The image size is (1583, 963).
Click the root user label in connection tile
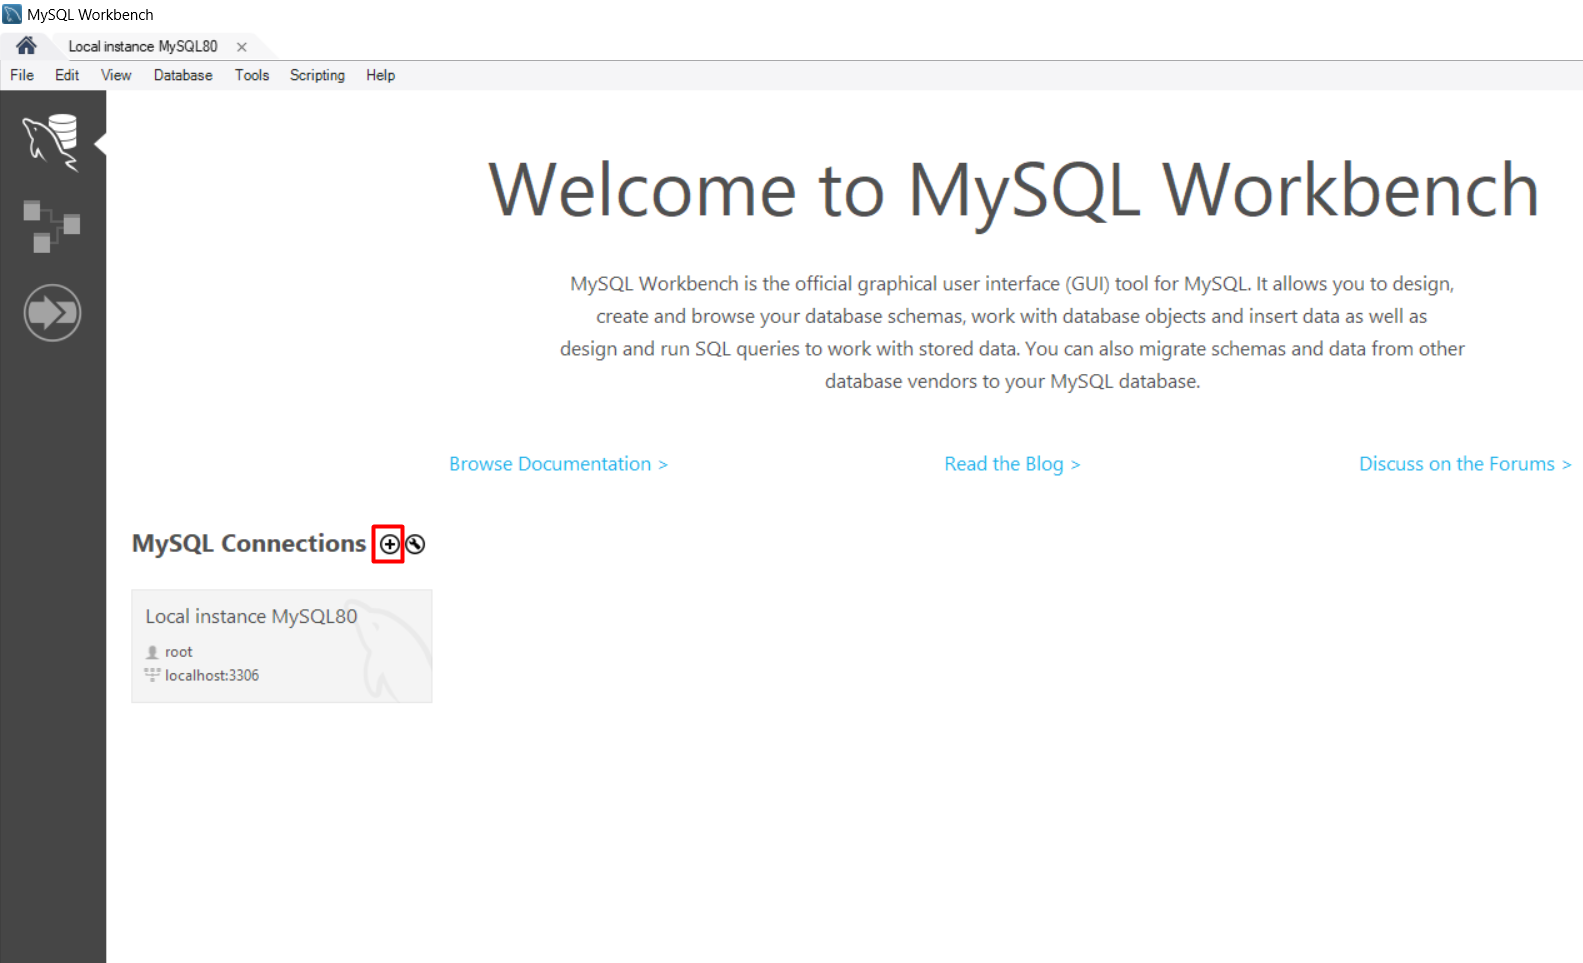pyautogui.click(x=179, y=652)
